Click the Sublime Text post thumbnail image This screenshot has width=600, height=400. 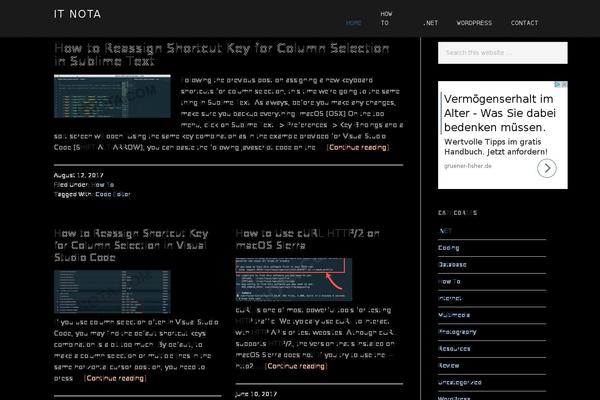click(112, 96)
